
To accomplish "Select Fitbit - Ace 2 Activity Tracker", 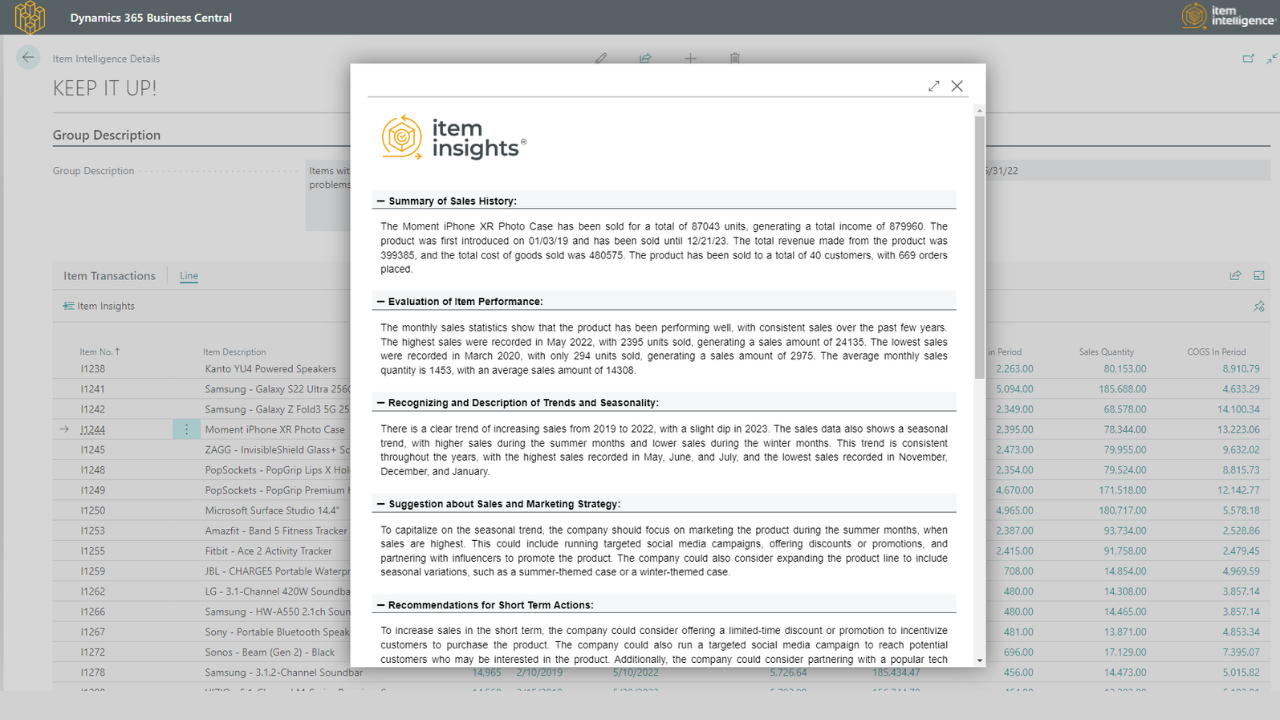I will [268, 551].
